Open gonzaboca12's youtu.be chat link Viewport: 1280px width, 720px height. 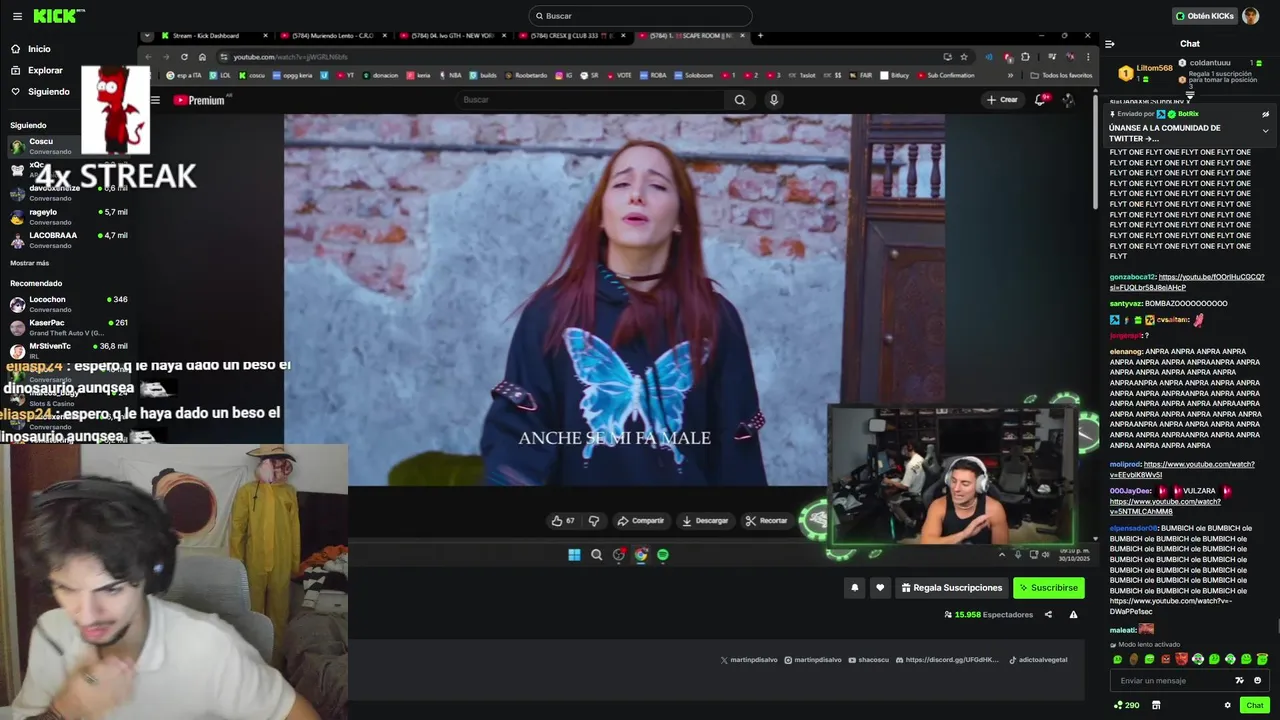1187,282
